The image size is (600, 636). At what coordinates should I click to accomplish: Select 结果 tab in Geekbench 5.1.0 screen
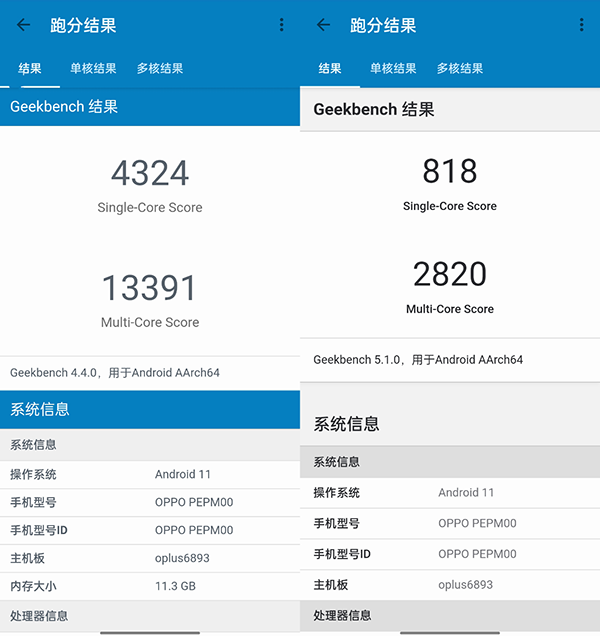[330, 69]
